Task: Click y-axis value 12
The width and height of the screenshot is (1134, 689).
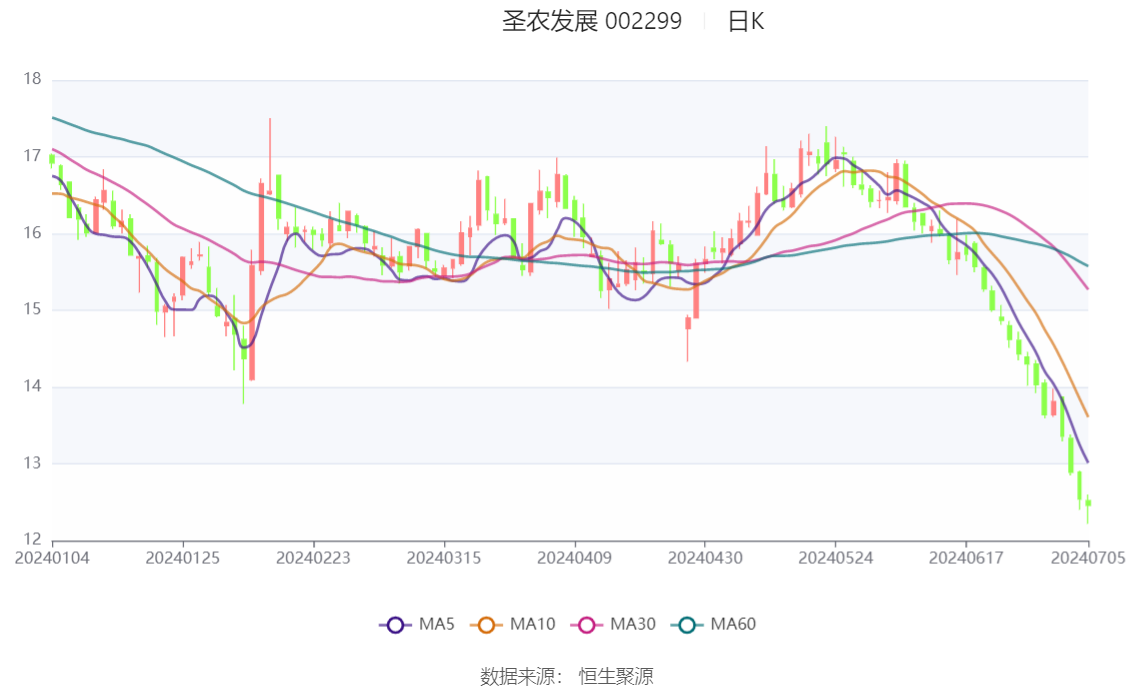Action: click(33, 539)
